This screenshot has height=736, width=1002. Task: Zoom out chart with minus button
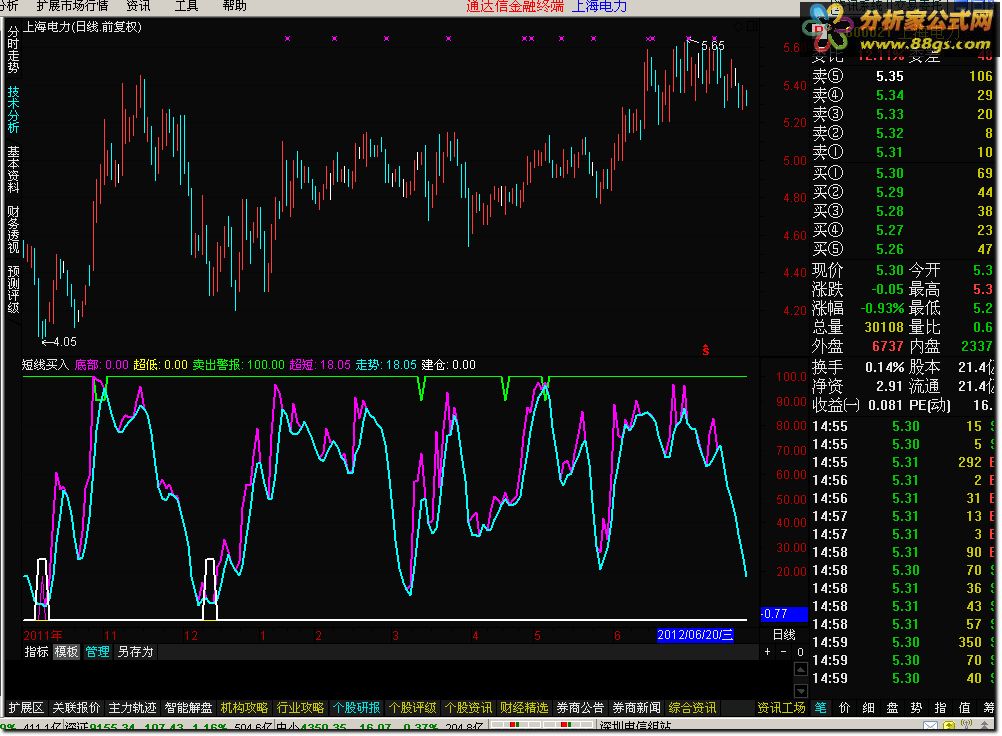tap(784, 652)
